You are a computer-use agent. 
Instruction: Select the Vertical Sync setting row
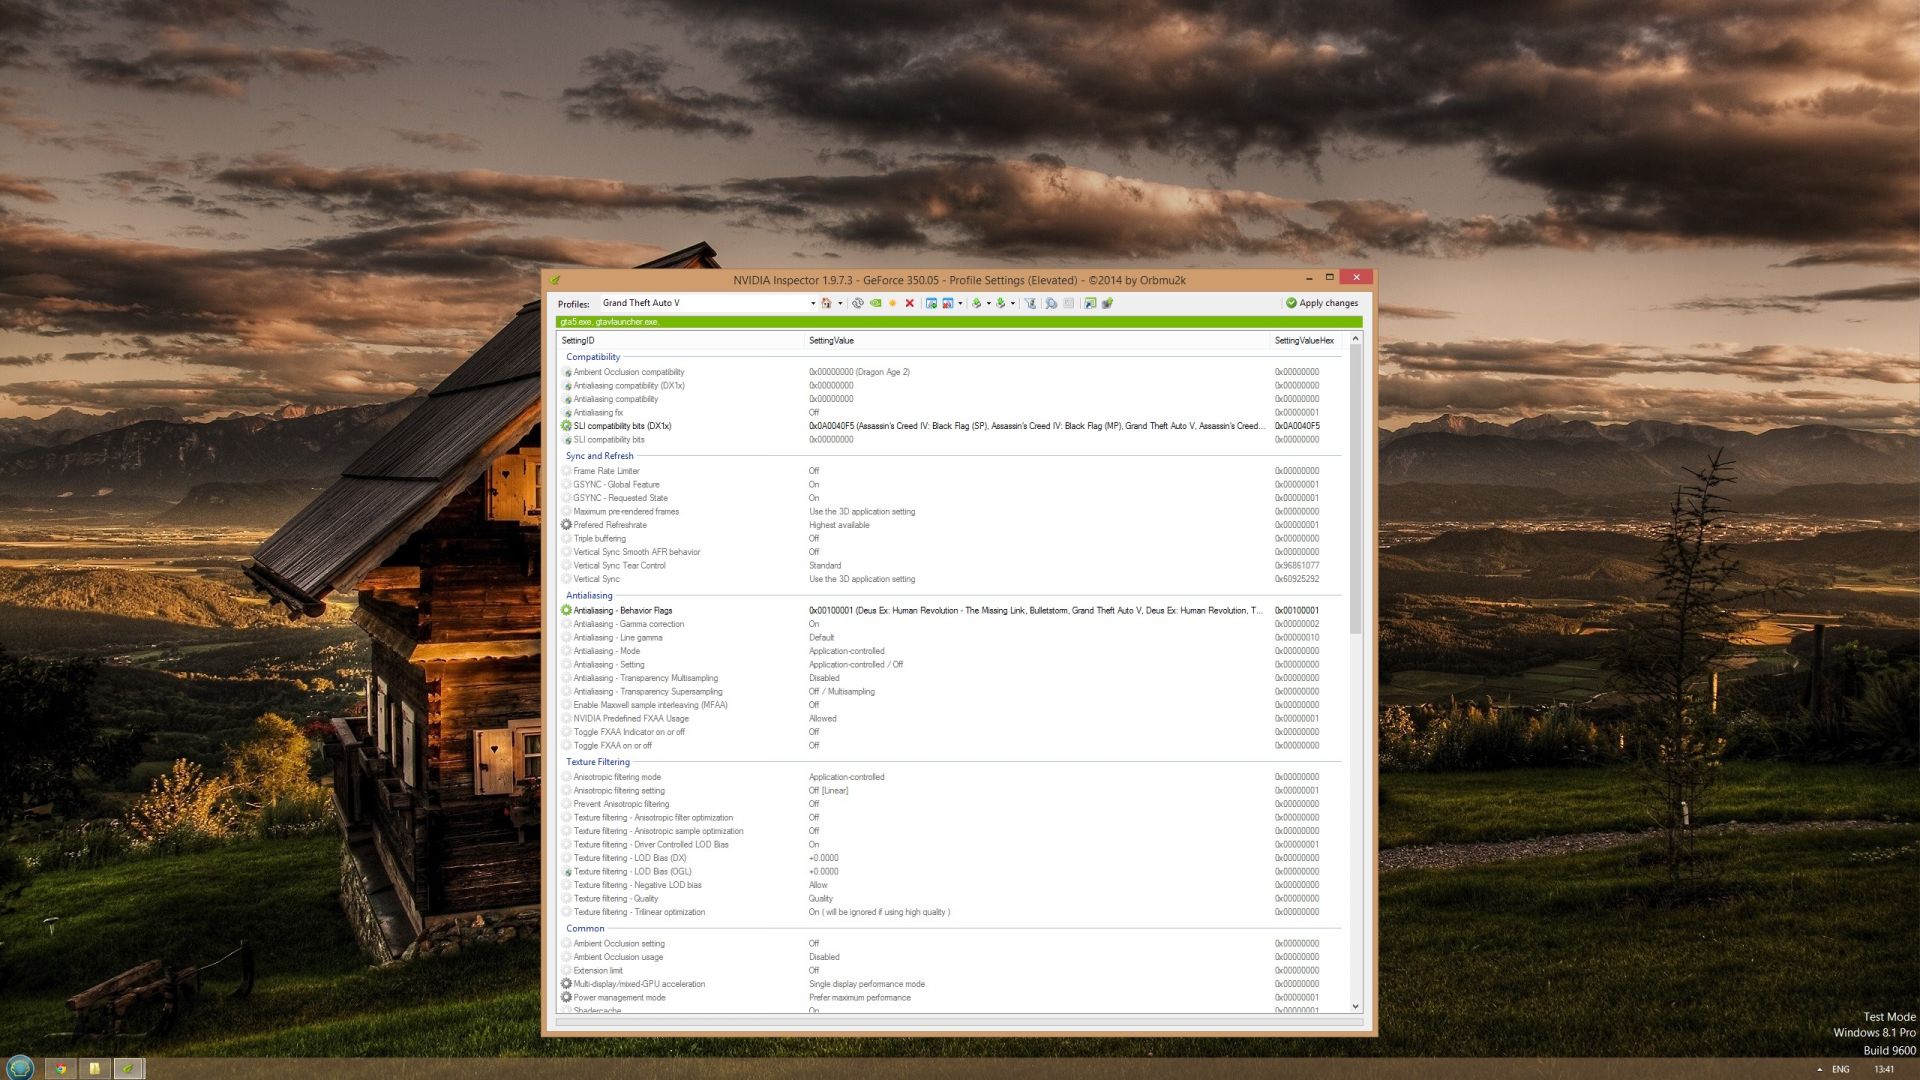952,579
